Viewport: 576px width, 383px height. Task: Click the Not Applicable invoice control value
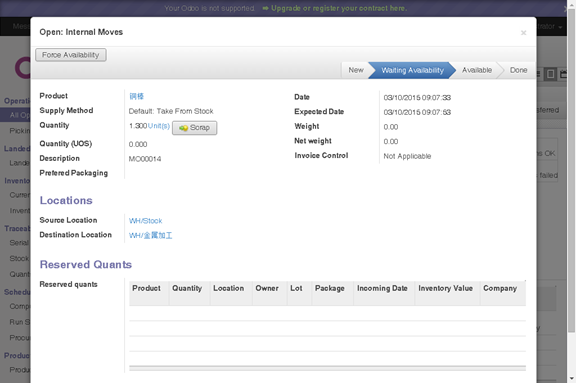click(x=407, y=156)
